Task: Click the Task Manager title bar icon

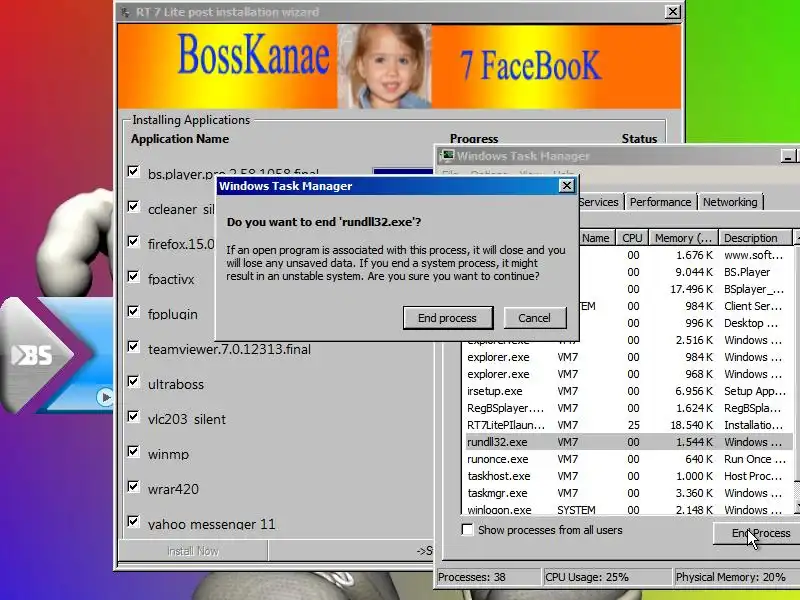Action: (447, 156)
